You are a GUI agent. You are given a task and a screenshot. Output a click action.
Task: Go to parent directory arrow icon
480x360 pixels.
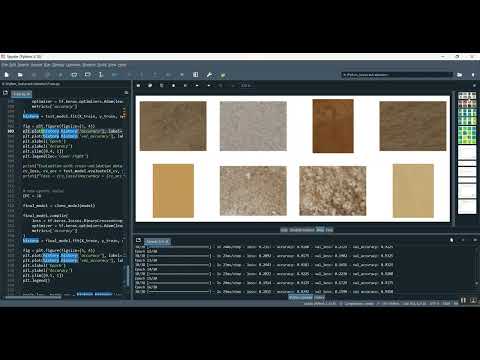point(473,75)
